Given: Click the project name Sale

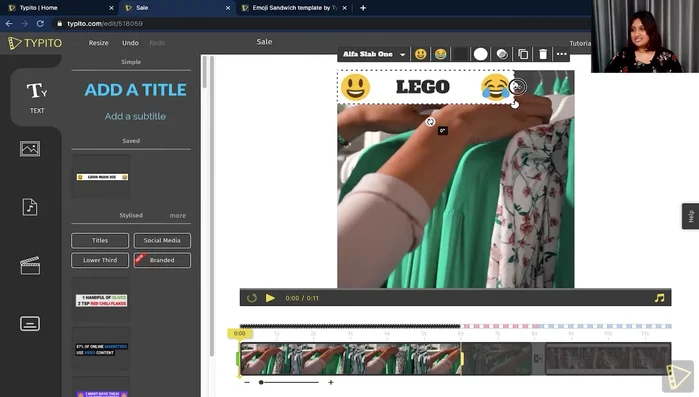Looking at the screenshot, I should point(264,42).
